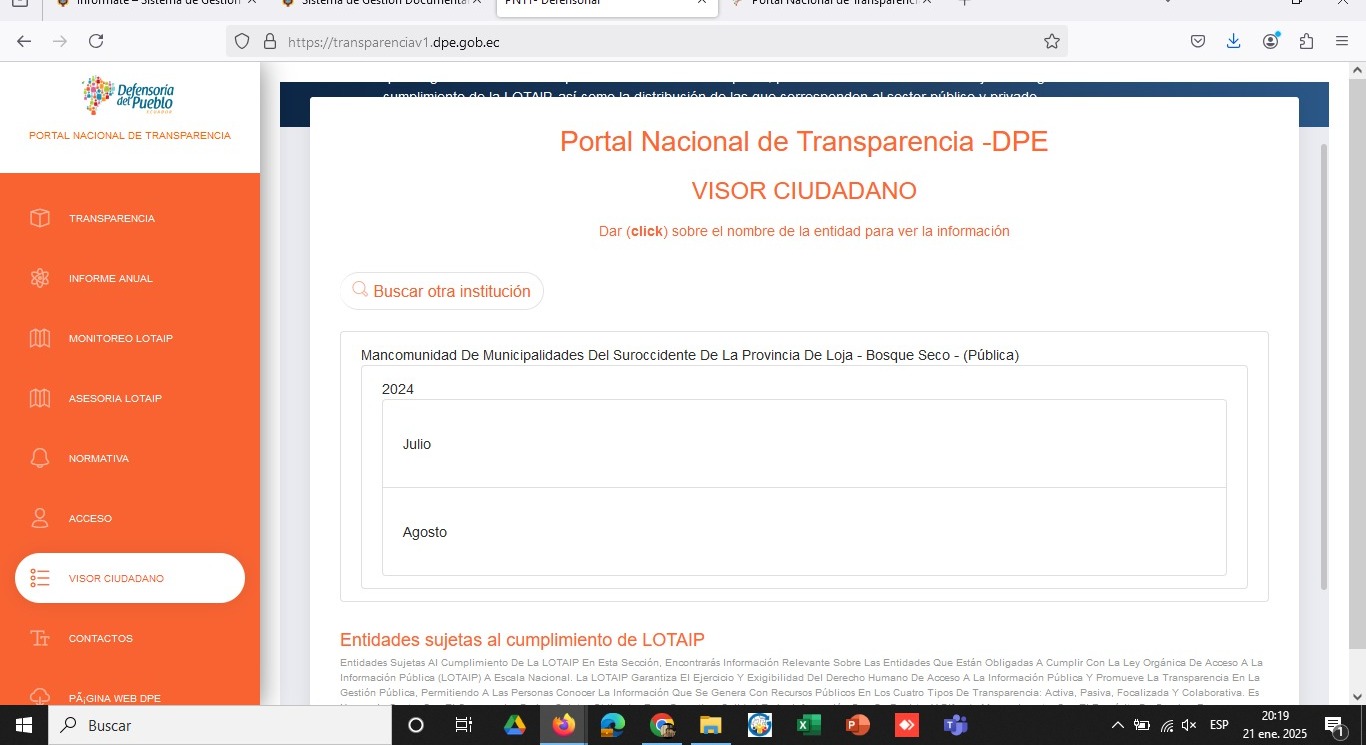Reload the current page

tap(96, 41)
